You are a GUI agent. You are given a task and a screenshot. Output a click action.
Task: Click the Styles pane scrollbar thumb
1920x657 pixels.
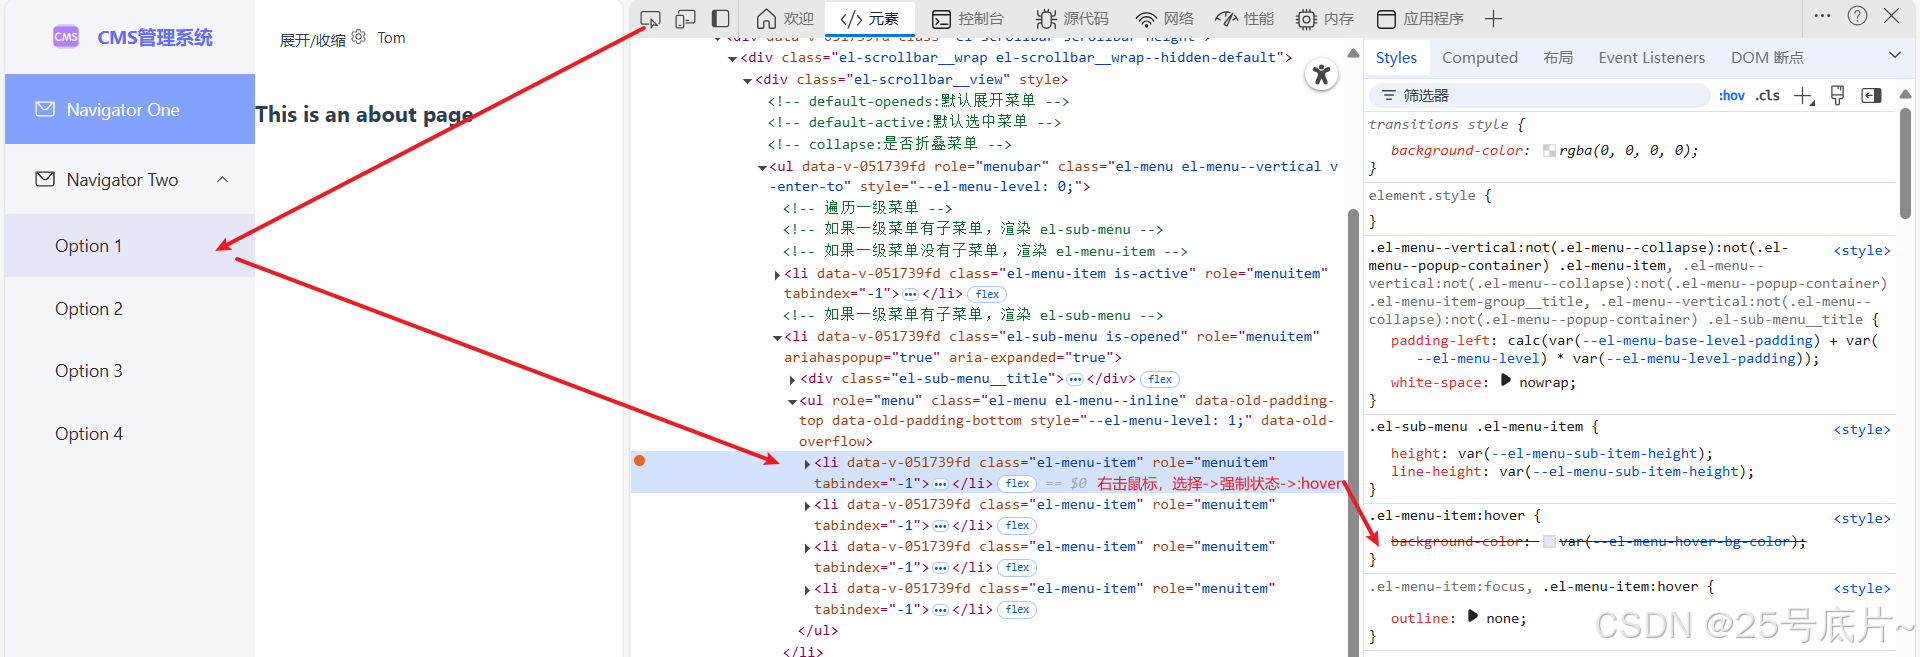pos(1905,162)
